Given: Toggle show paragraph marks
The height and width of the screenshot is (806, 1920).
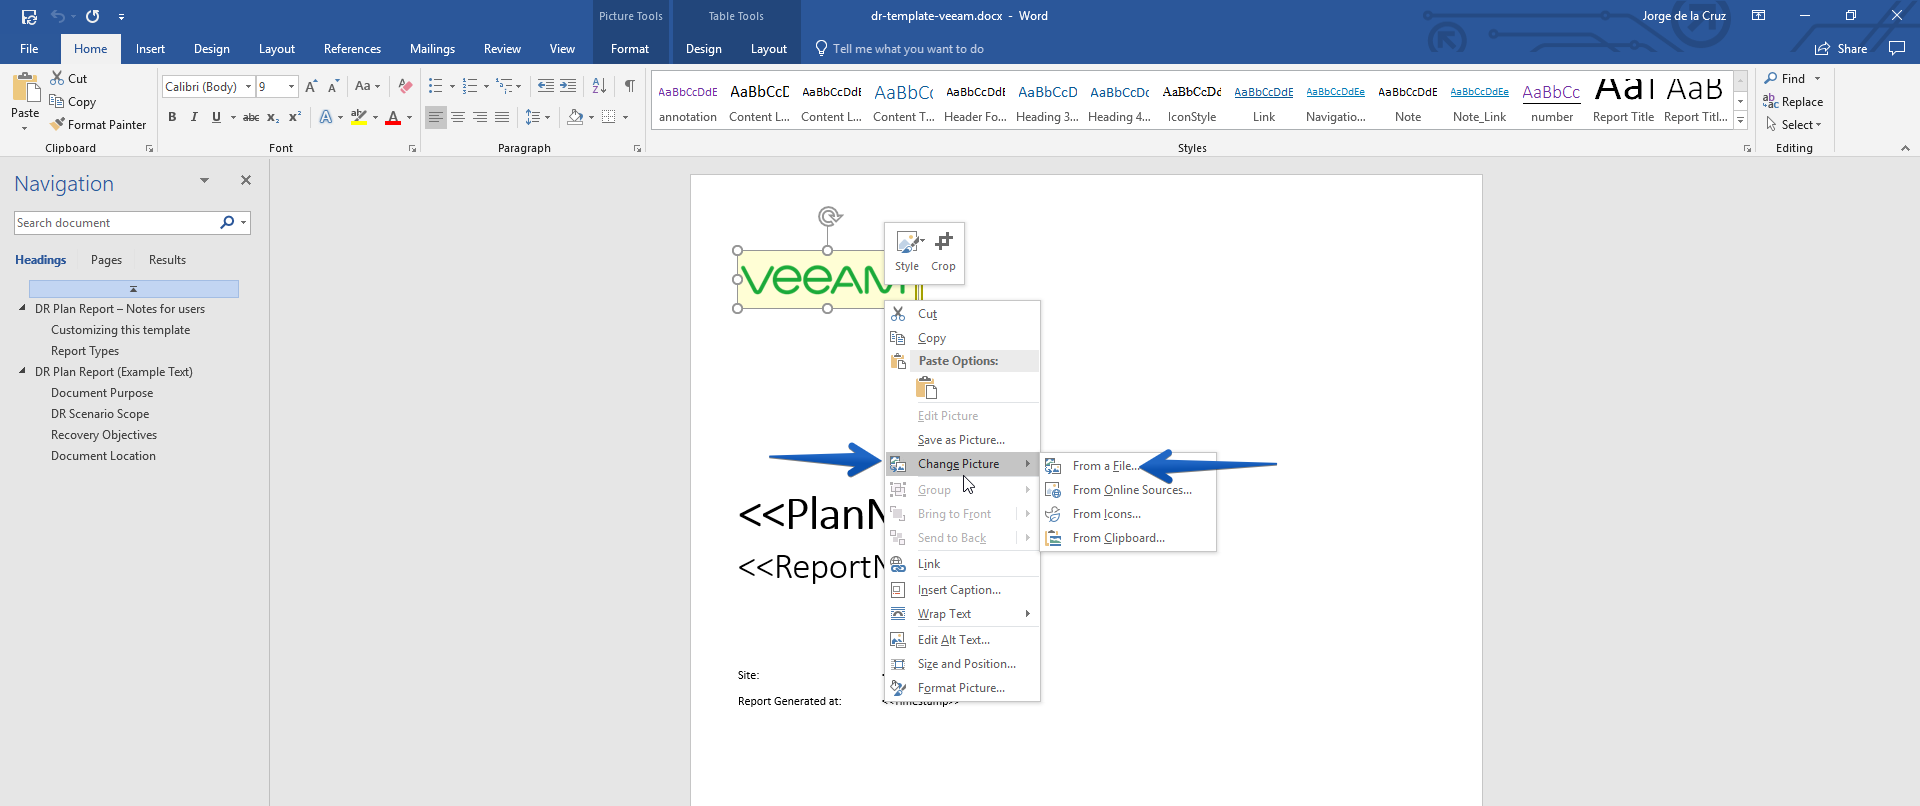Looking at the screenshot, I should pos(630,87).
